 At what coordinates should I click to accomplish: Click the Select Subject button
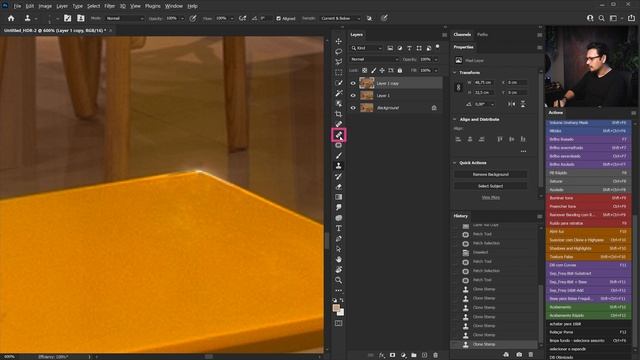pos(490,186)
